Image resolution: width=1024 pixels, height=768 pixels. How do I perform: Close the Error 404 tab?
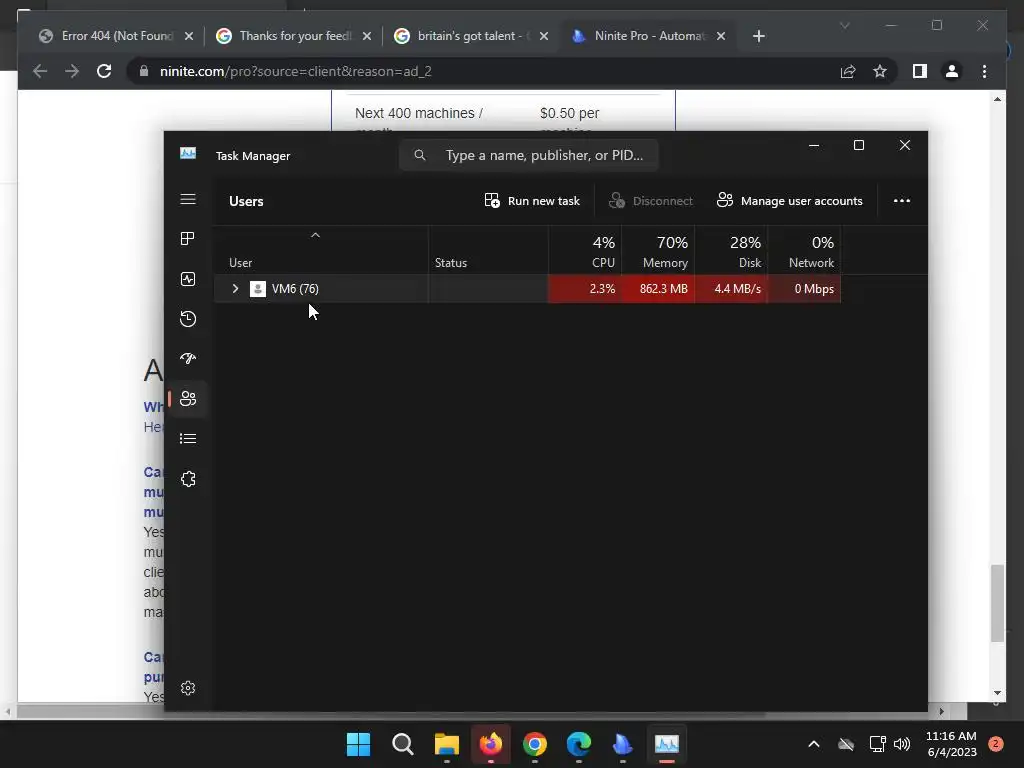[189, 36]
